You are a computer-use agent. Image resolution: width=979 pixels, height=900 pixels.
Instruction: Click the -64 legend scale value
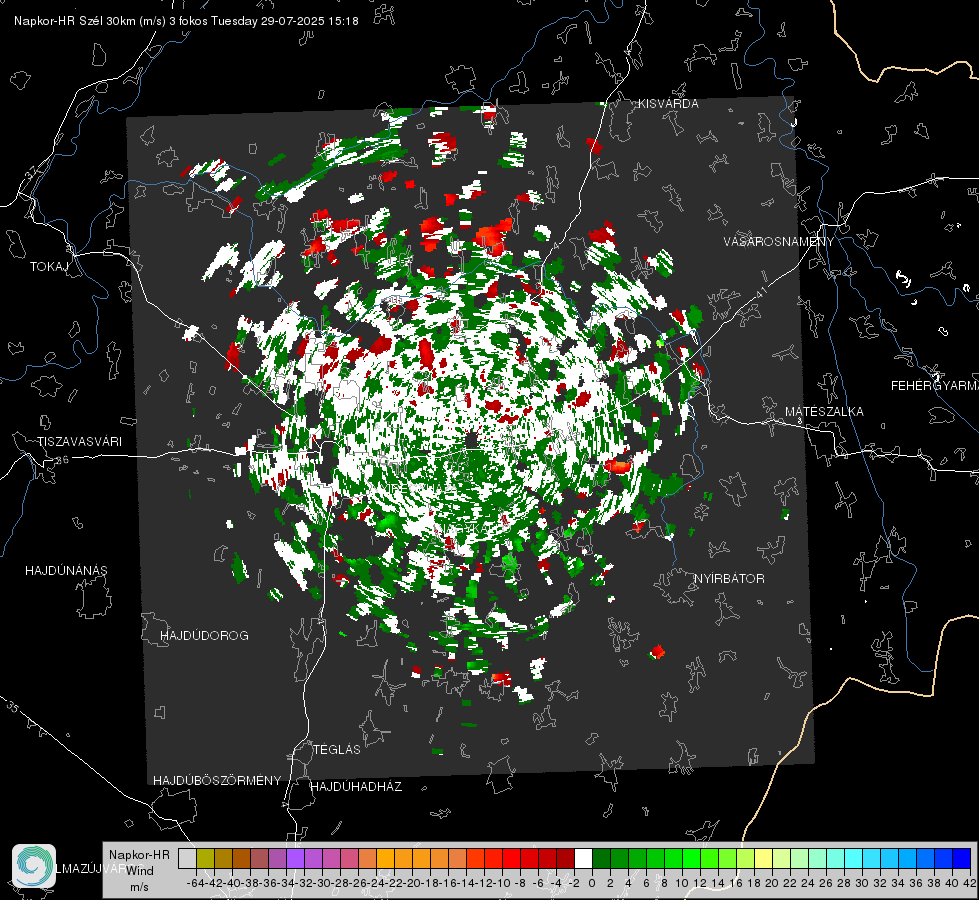tap(195, 883)
